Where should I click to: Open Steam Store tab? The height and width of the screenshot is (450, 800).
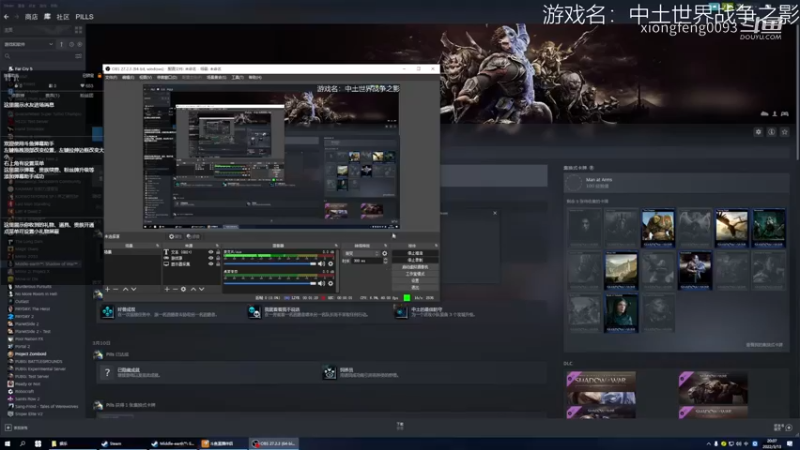click(x=31, y=17)
